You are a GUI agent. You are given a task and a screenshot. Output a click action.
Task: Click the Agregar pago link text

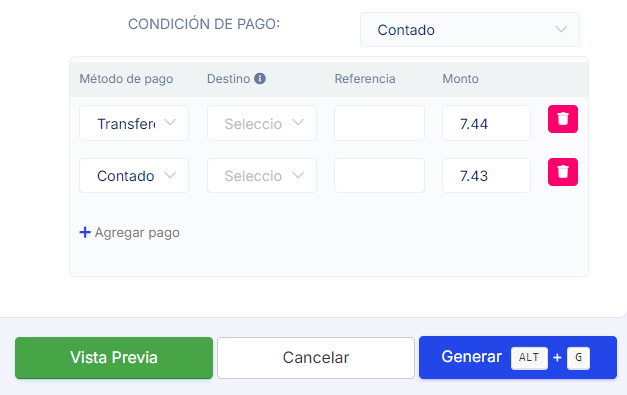click(x=137, y=233)
